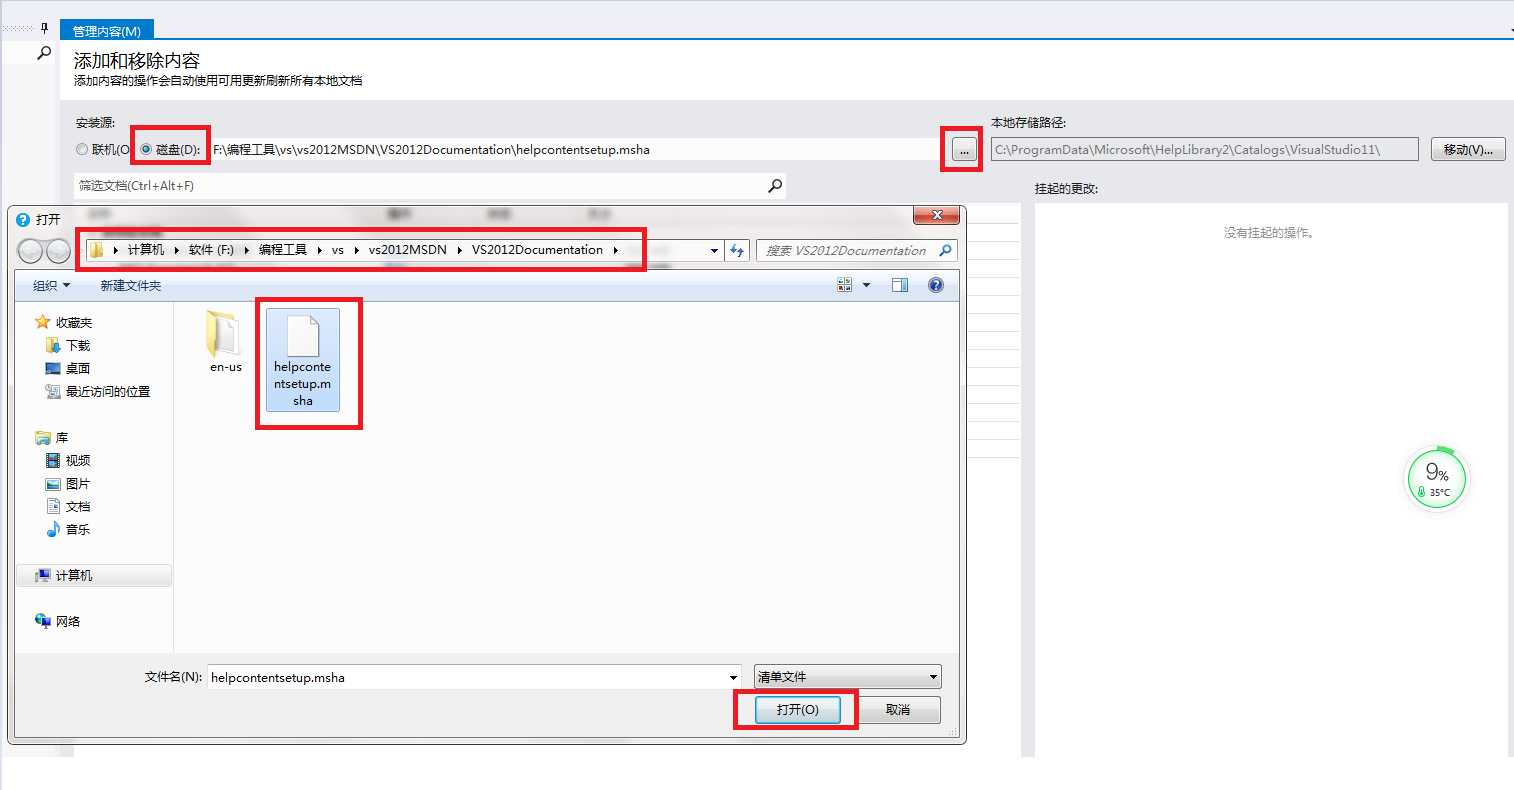This screenshot has width=1514, height=790.
Task: Click the filter documents search magnifier icon
Action: pyautogui.click(x=775, y=186)
